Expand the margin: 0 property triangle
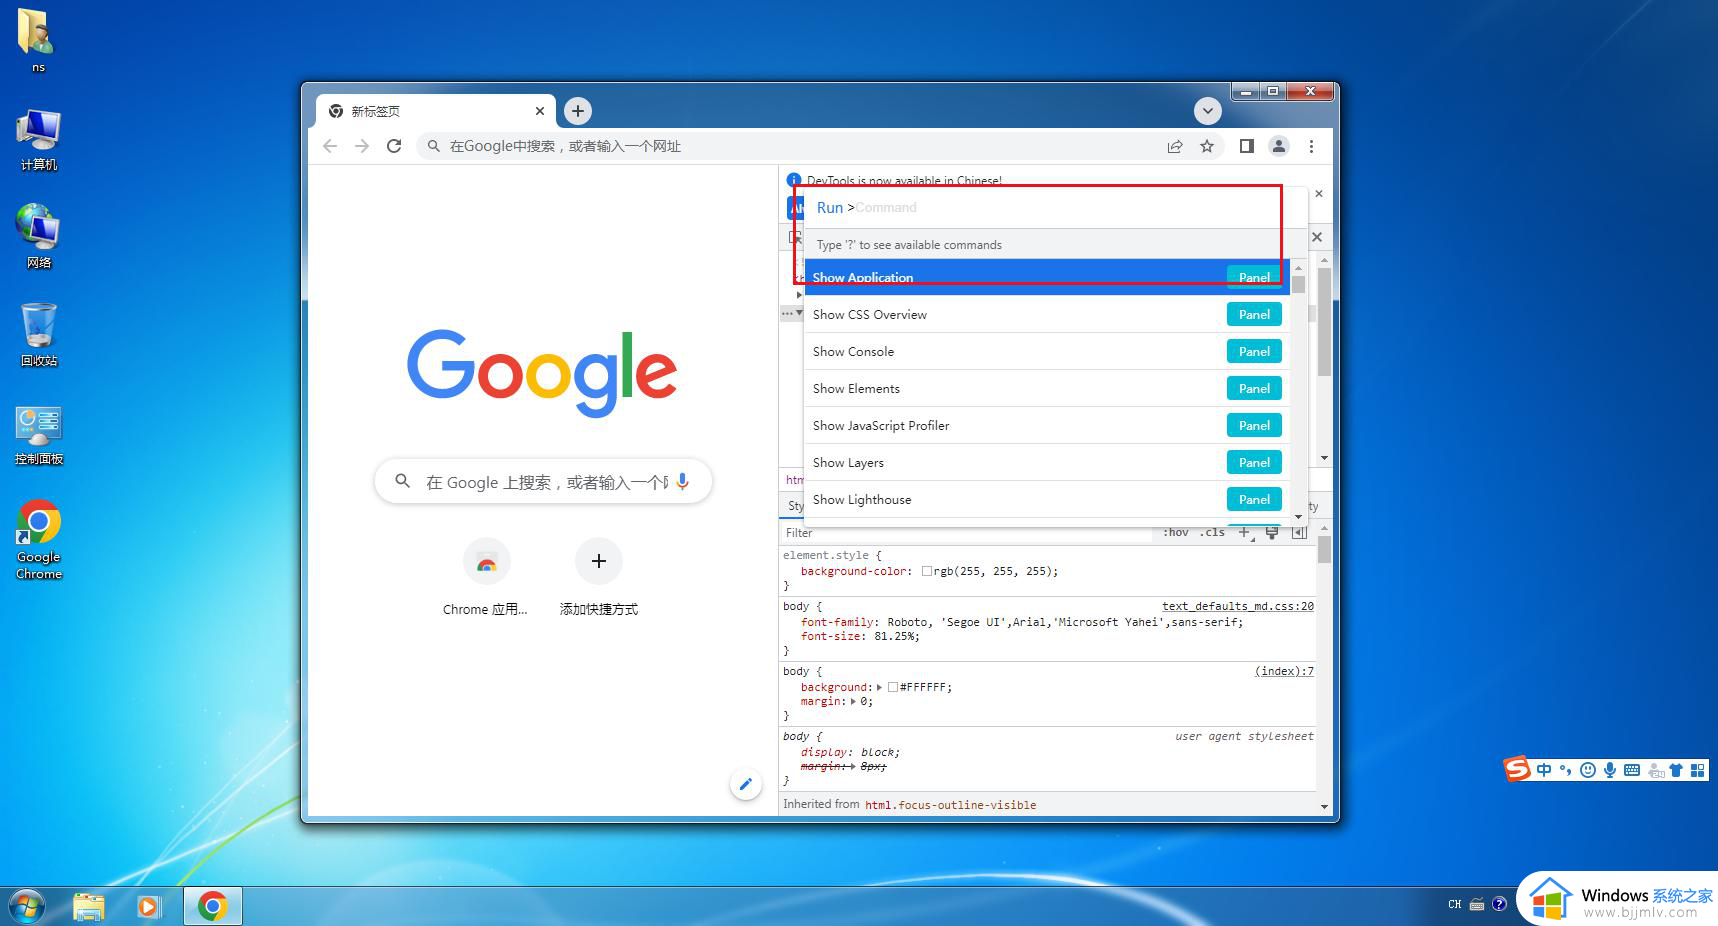This screenshot has width=1718, height=926. pos(853,702)
